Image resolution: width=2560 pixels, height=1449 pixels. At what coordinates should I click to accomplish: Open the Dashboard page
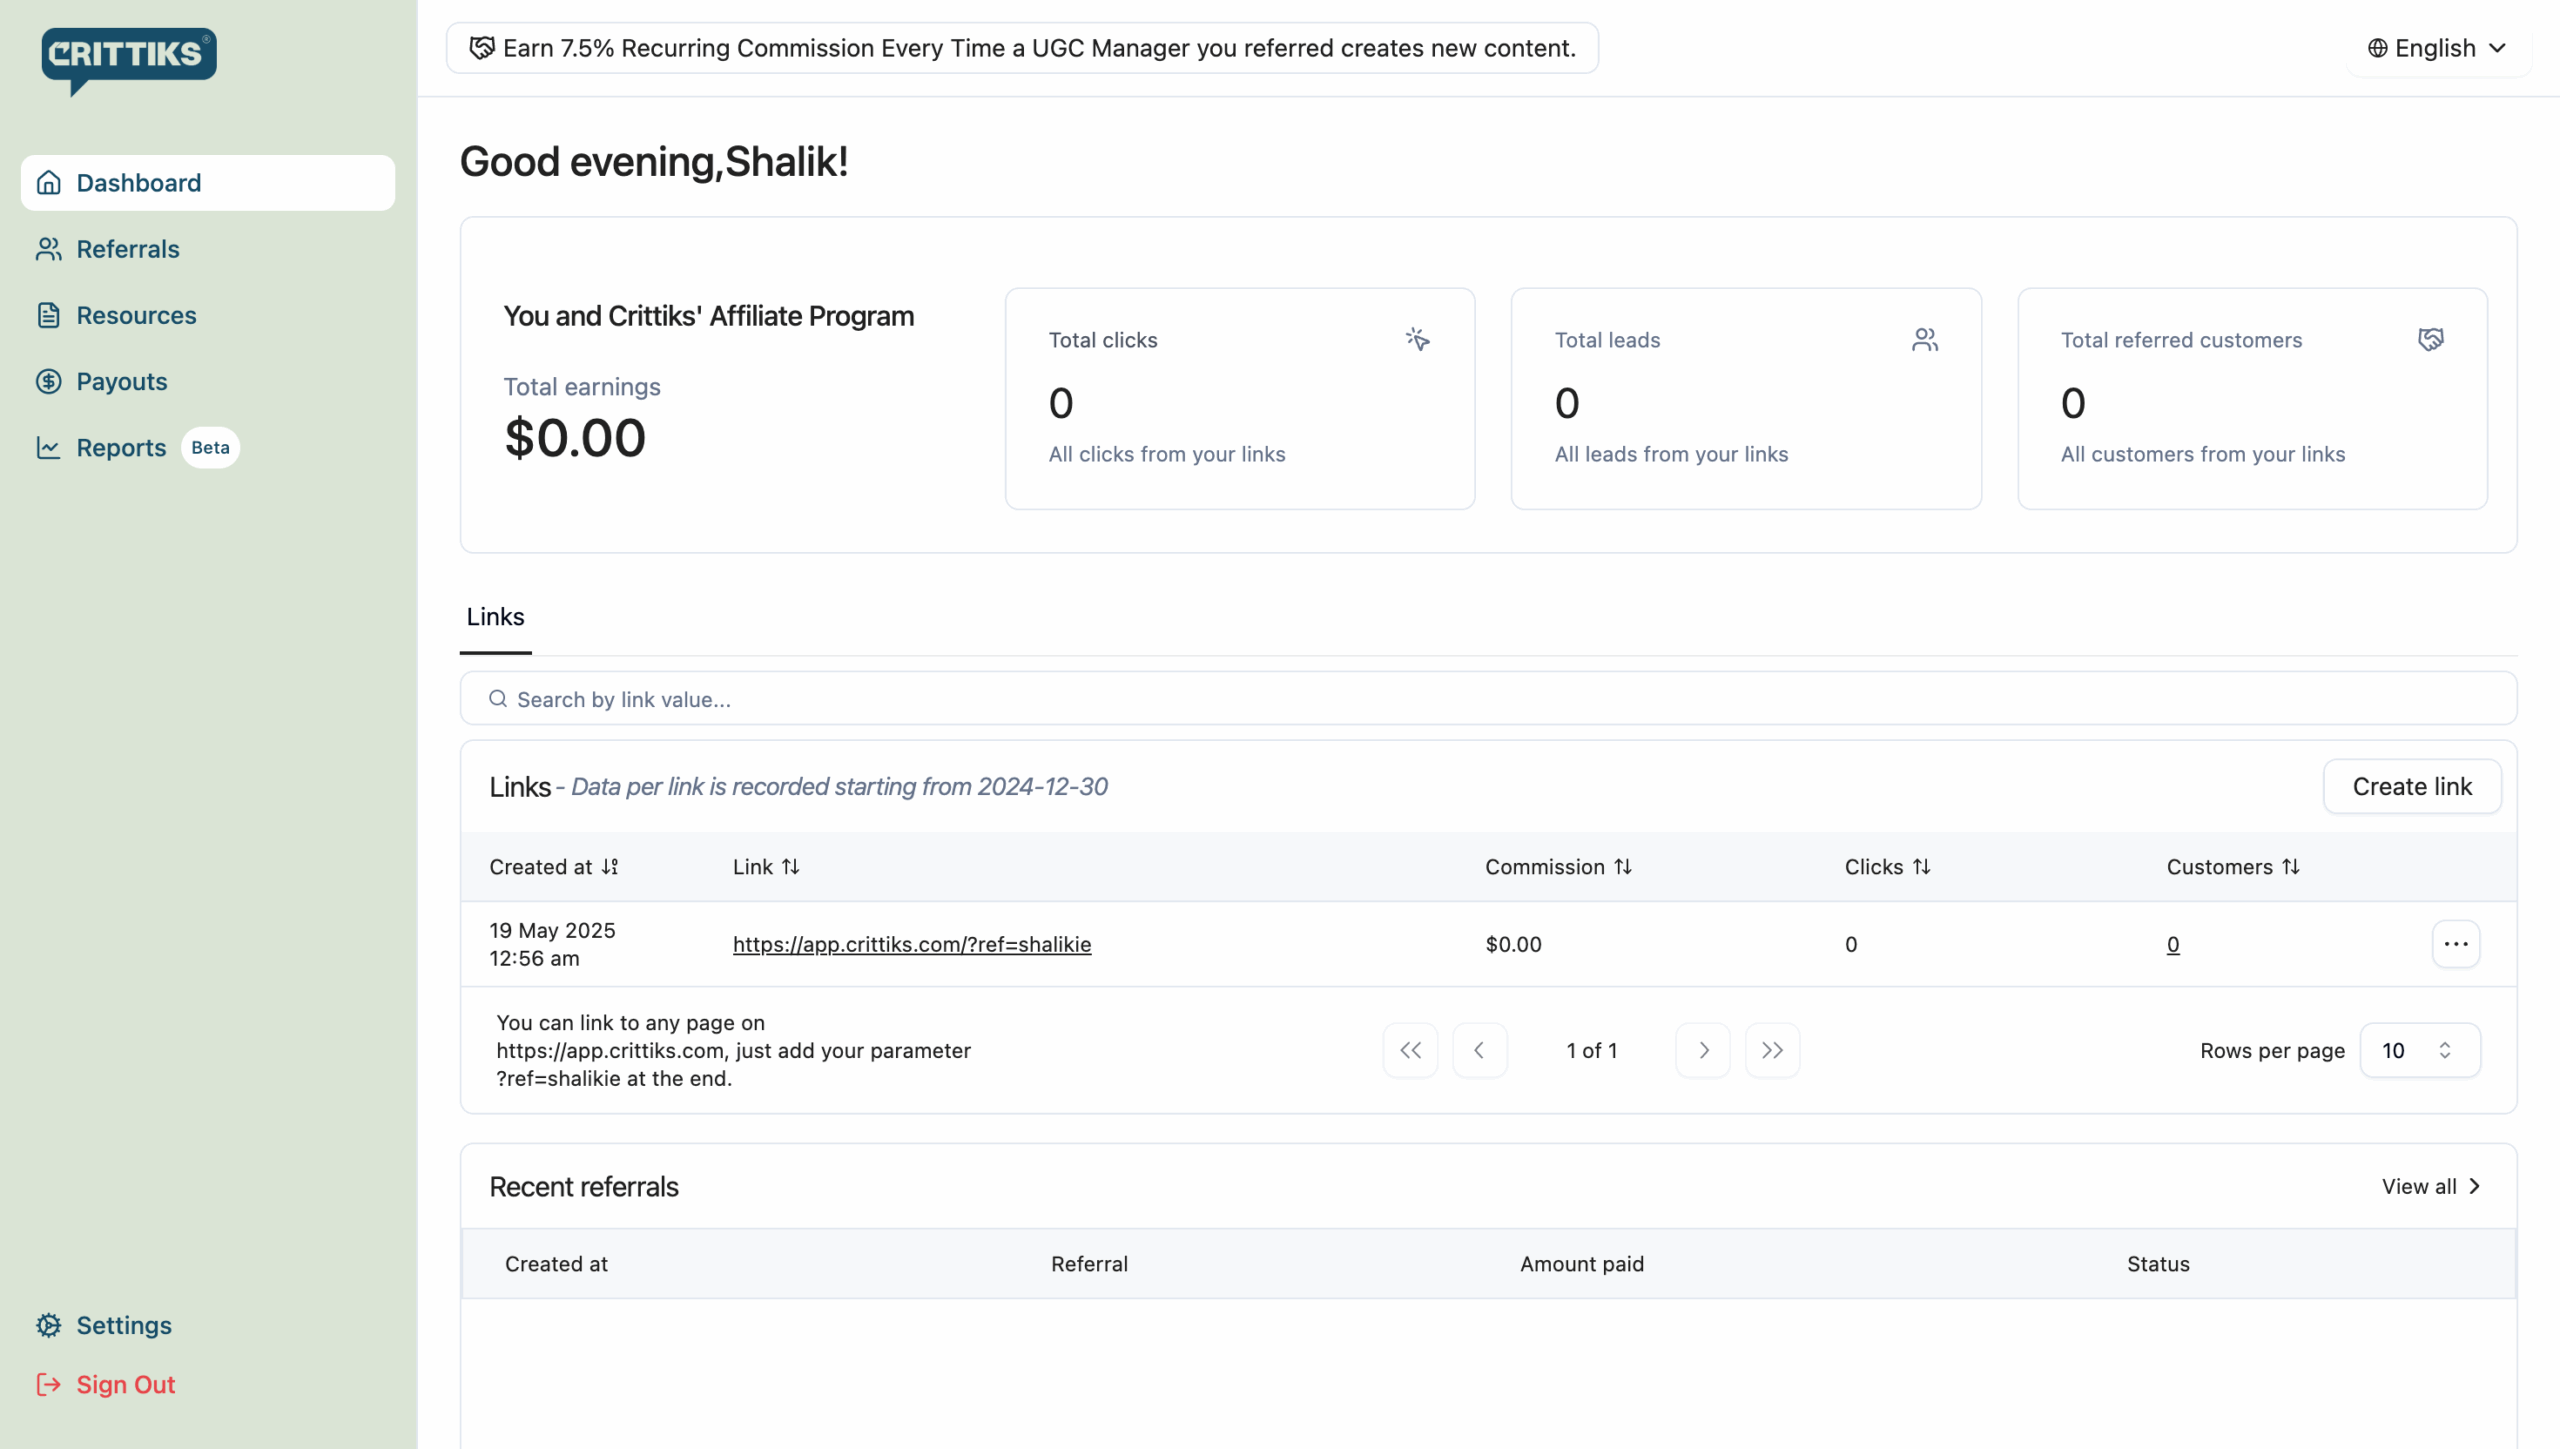tap(208, 183)
